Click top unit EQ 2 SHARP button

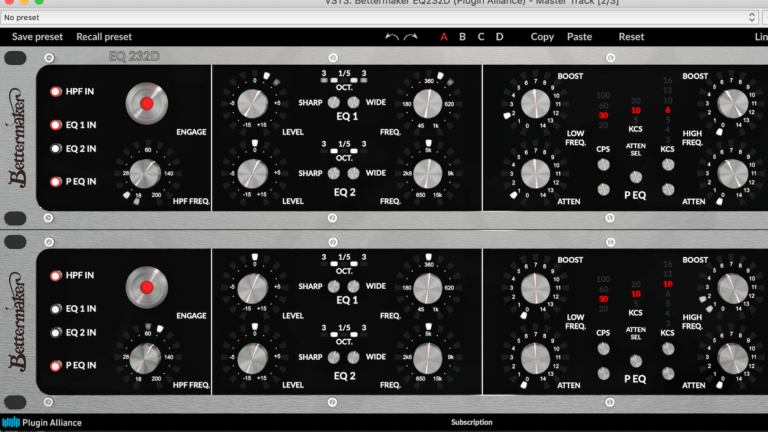point(334,173)
